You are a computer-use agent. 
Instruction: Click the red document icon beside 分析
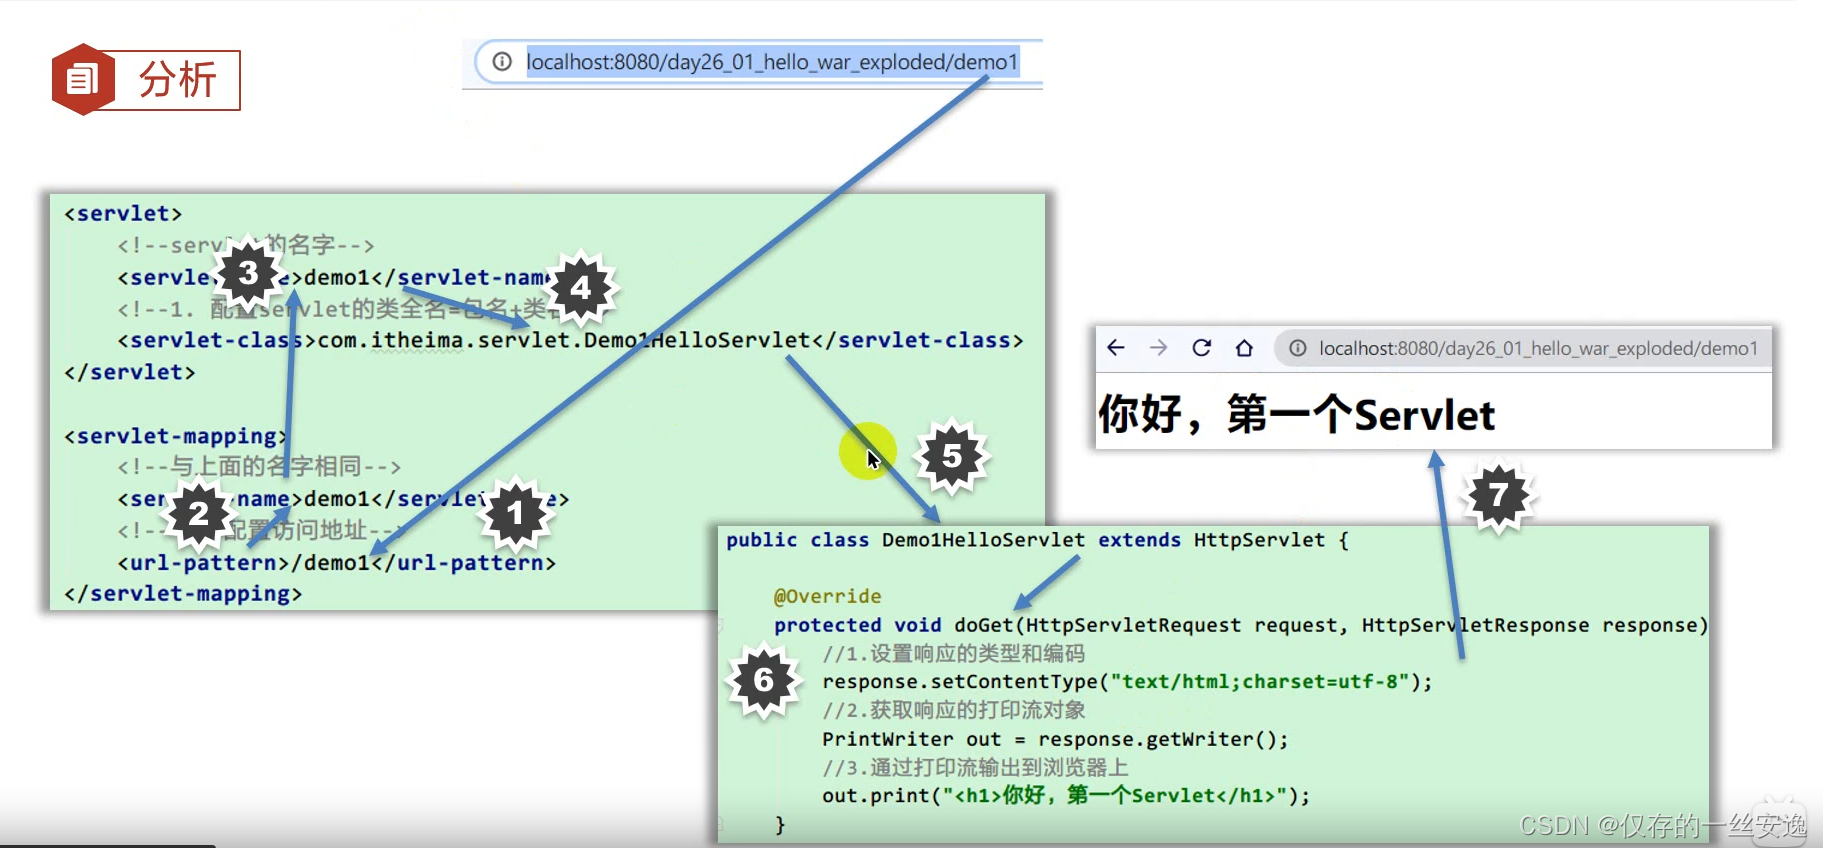(x=82, y=79)
